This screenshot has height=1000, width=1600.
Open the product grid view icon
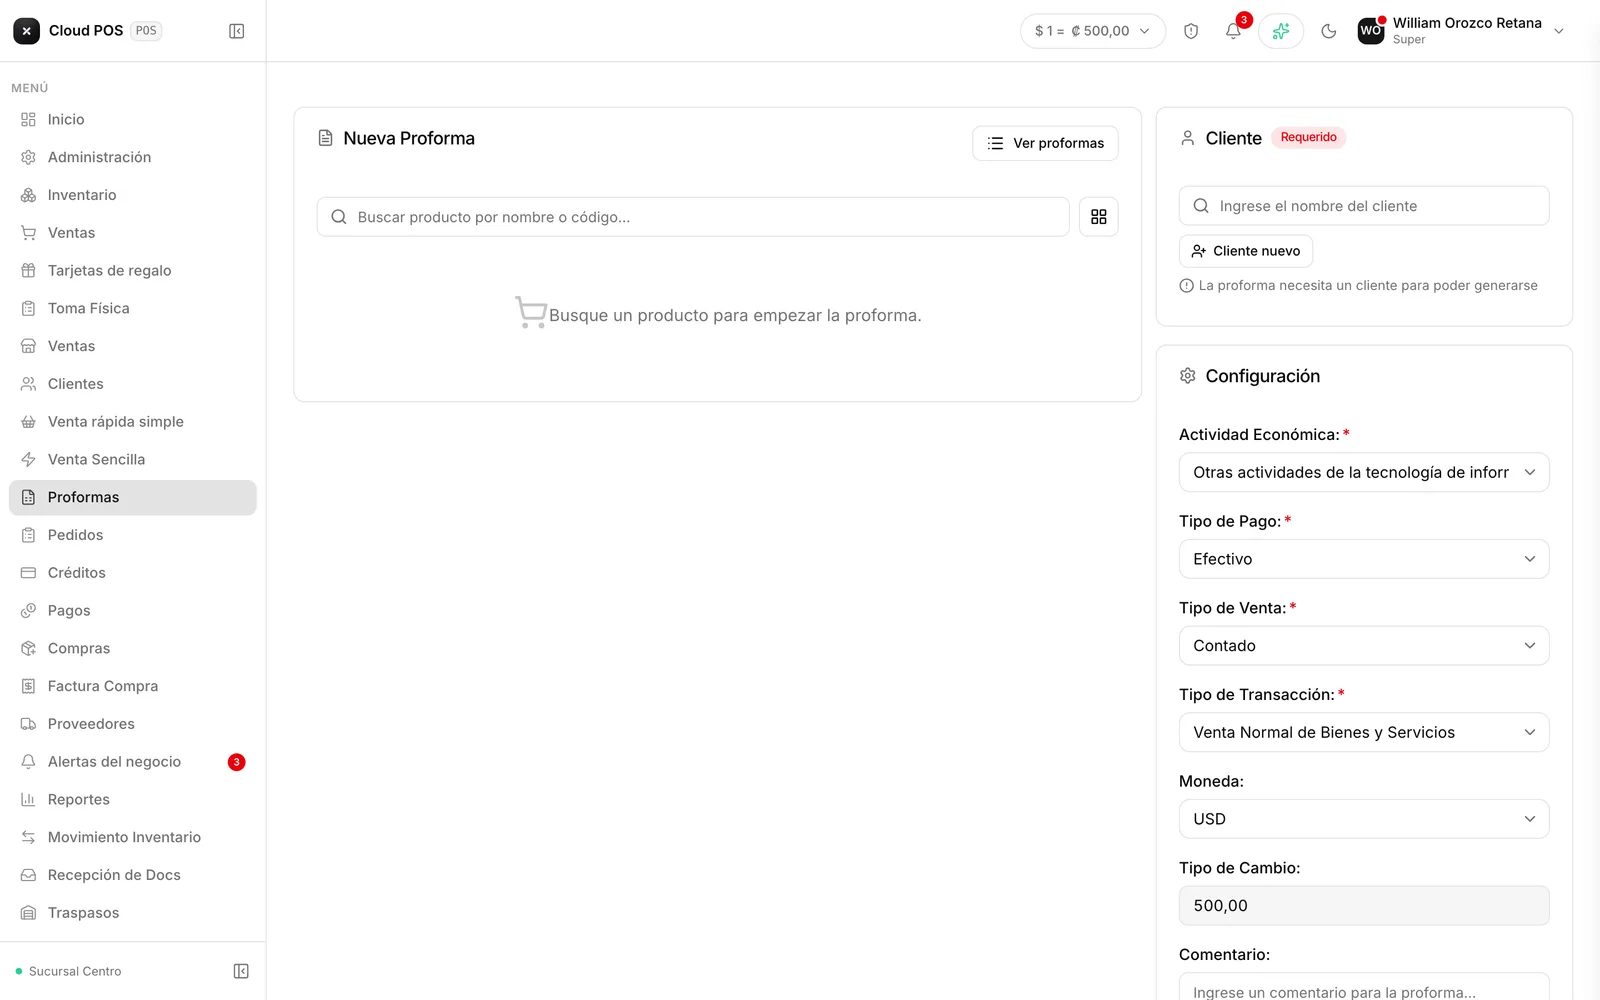coord(1099,217)
